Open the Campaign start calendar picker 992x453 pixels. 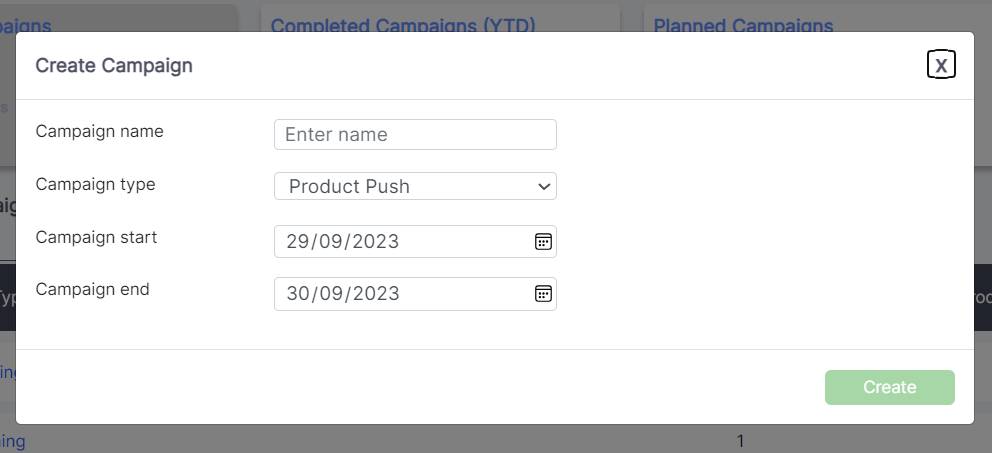(543, 241)
